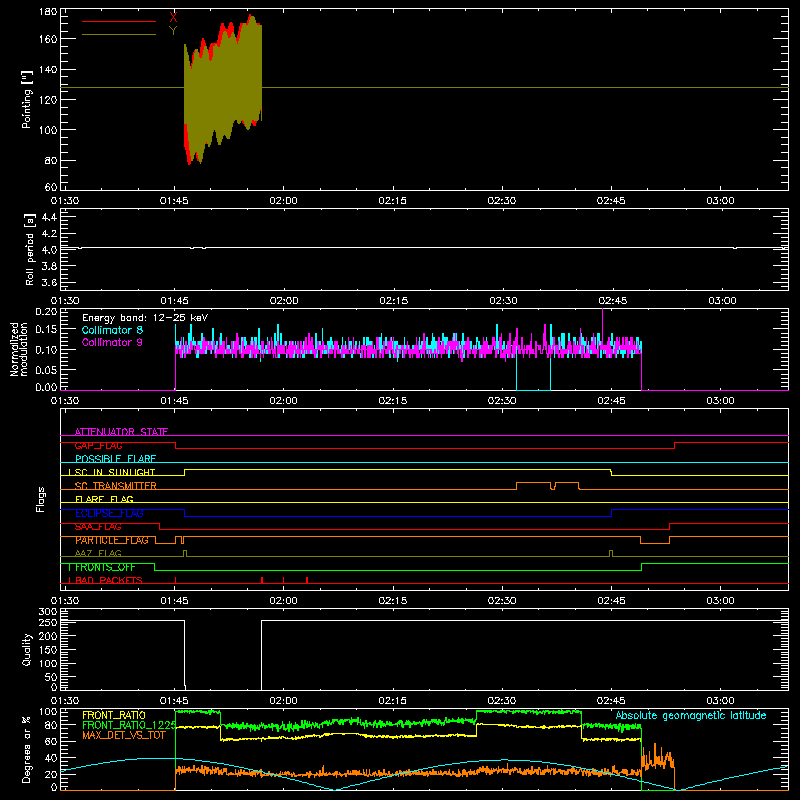Select the Energy band: 12-25 keV text
The height and width of the screenshot is (800, 800).
coord(145,318)
